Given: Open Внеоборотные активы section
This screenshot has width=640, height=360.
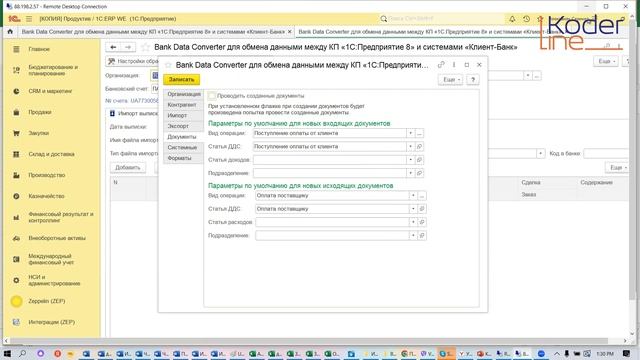Looking at the screenshot, I should [x=57, y=238].
